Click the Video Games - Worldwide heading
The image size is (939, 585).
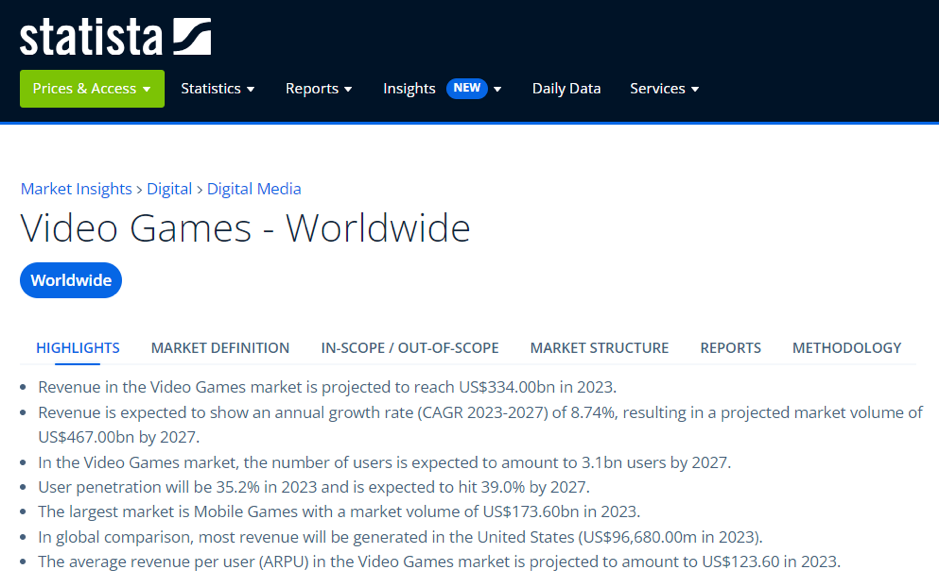(x=245, y=229)
